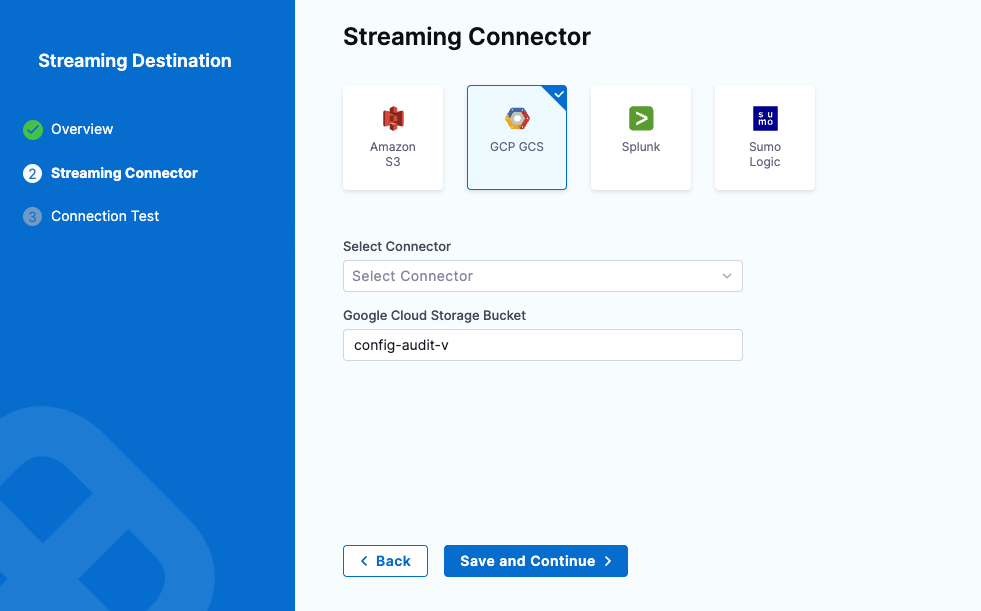Click the GCP GCS hexagon icon
Screen dimensions: 981x611
[517, 119]
